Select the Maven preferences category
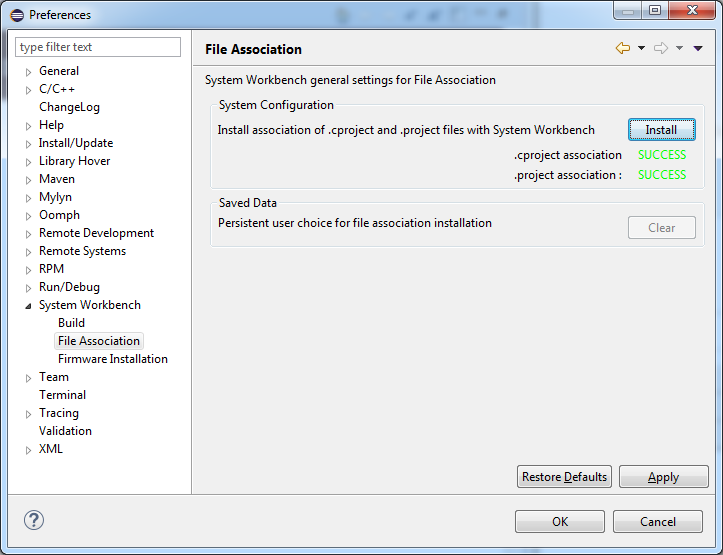723x555 pixels. coord(57,179)
